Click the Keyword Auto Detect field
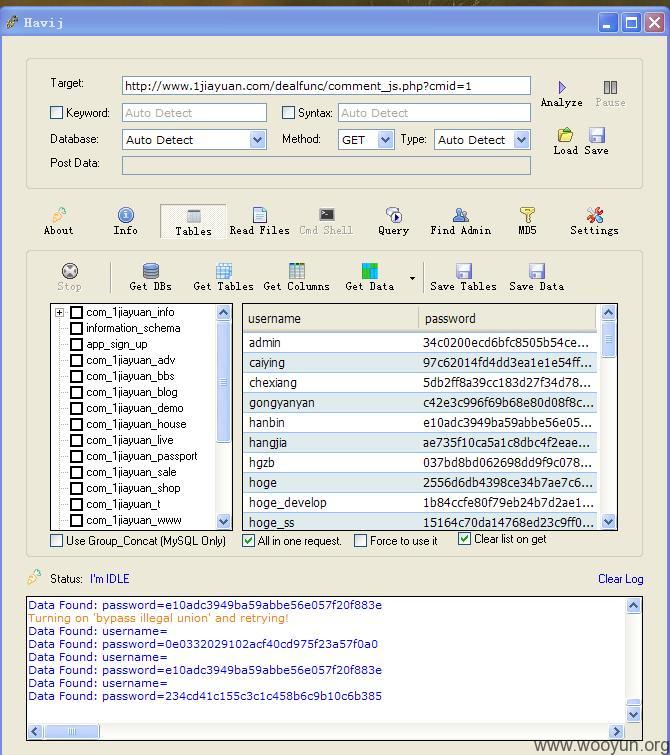The width and height of the screenshot is (670, 755). point(194,113)
